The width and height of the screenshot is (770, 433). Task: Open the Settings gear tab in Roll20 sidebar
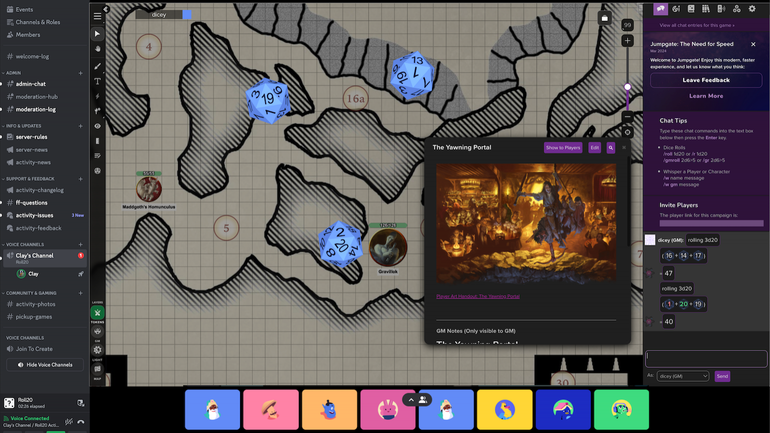coord(752,9)
